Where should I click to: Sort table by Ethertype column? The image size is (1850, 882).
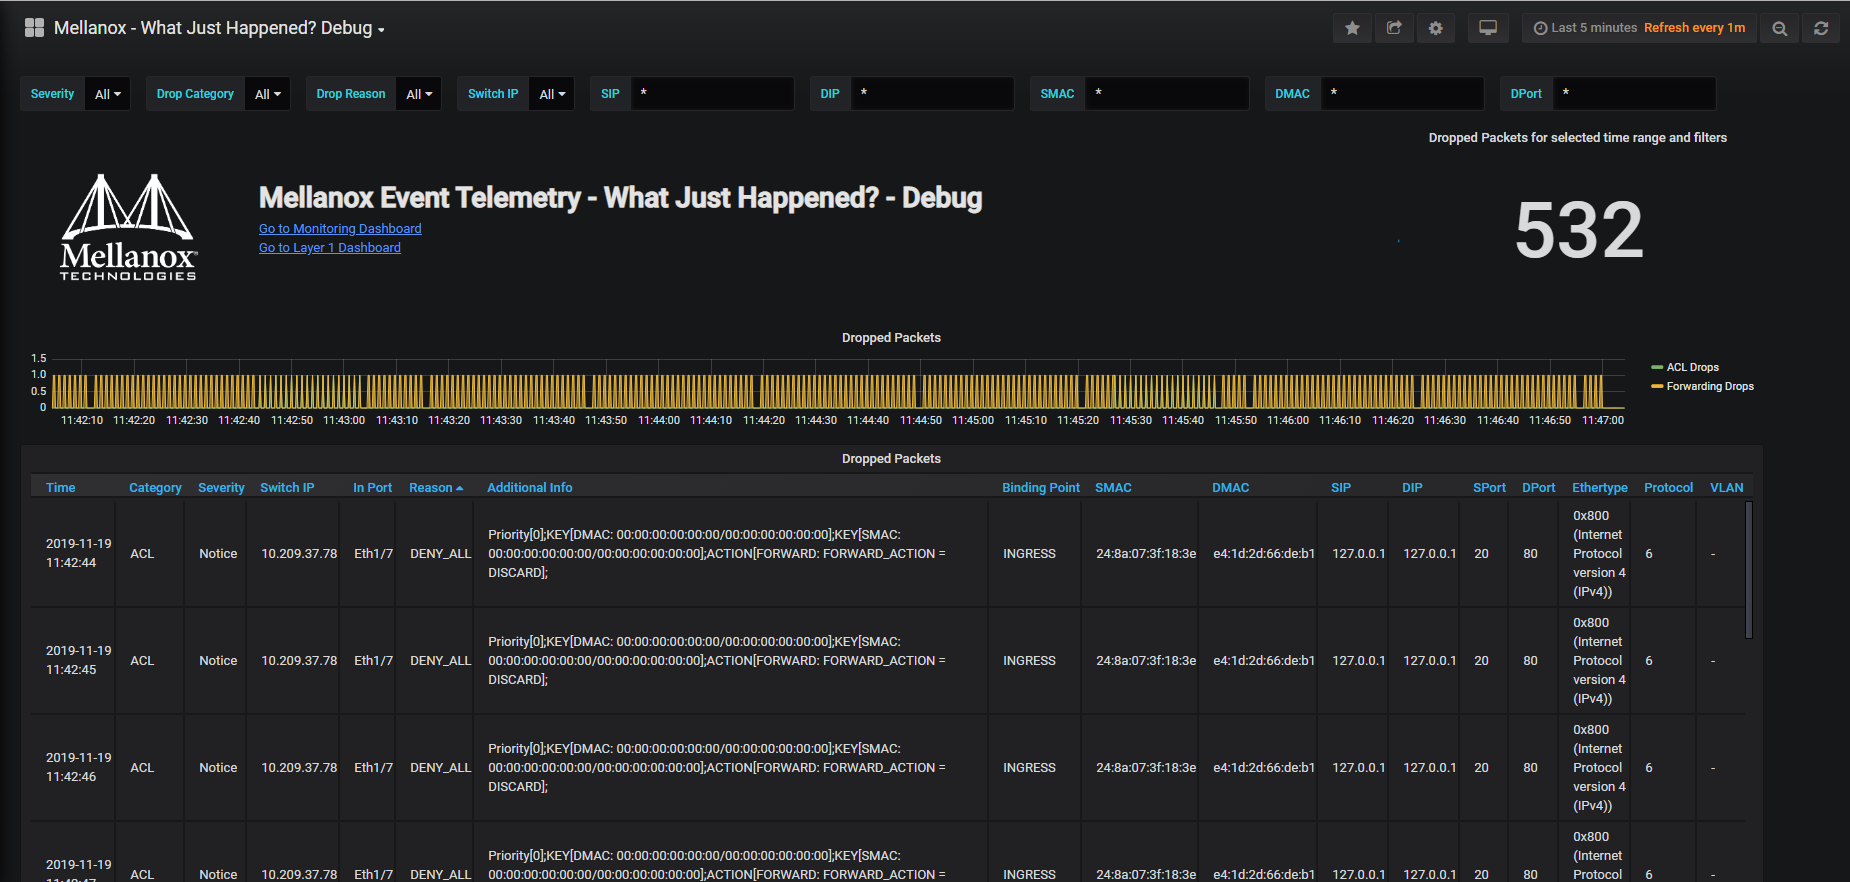point(1600,488)
